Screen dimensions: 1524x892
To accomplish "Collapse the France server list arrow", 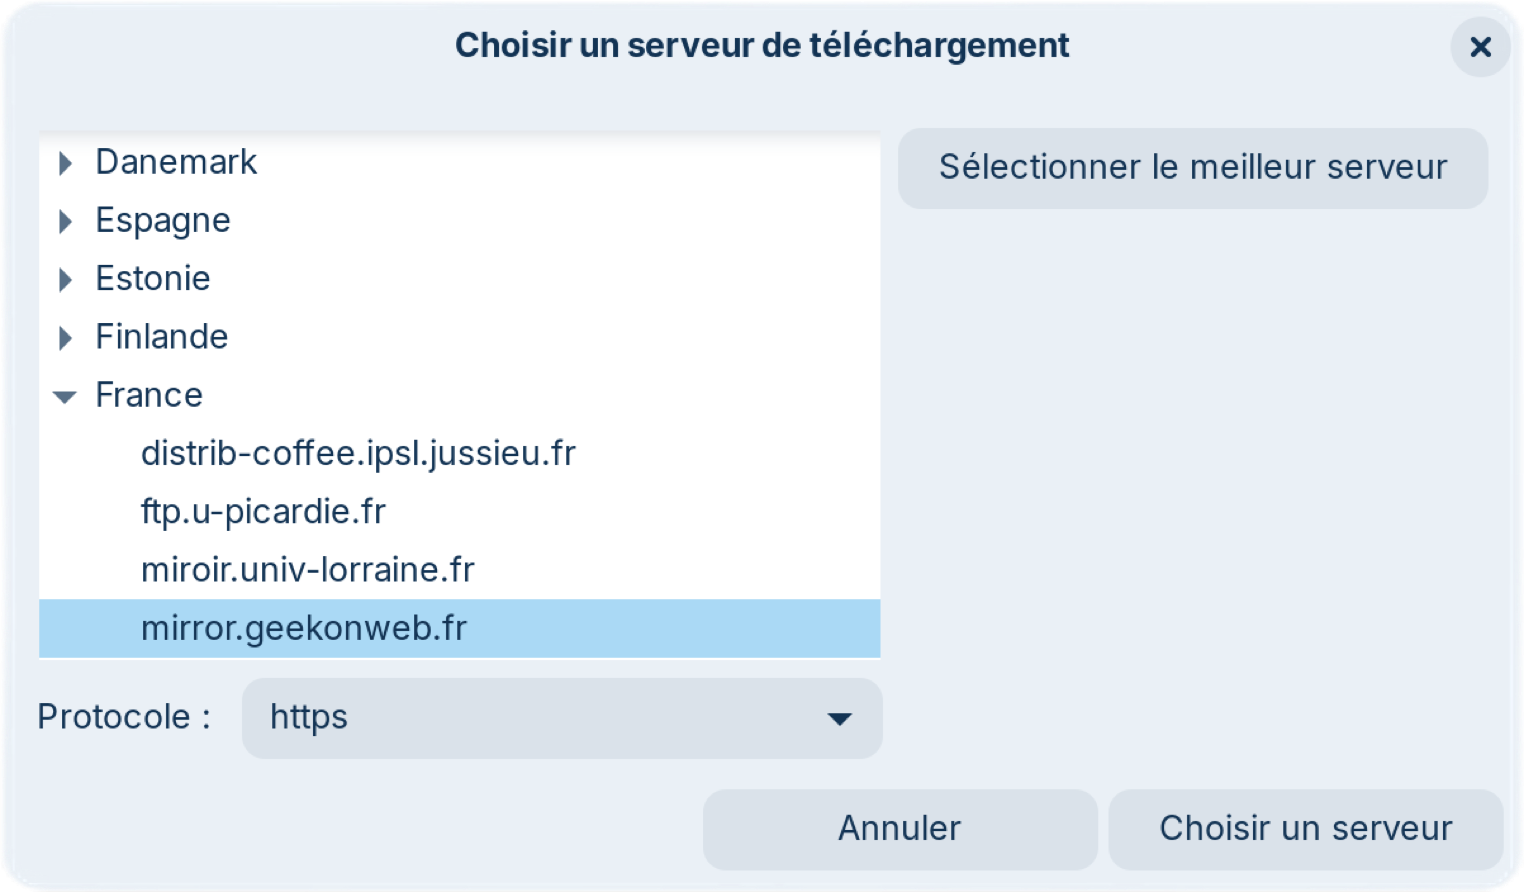I will (65, 397).
